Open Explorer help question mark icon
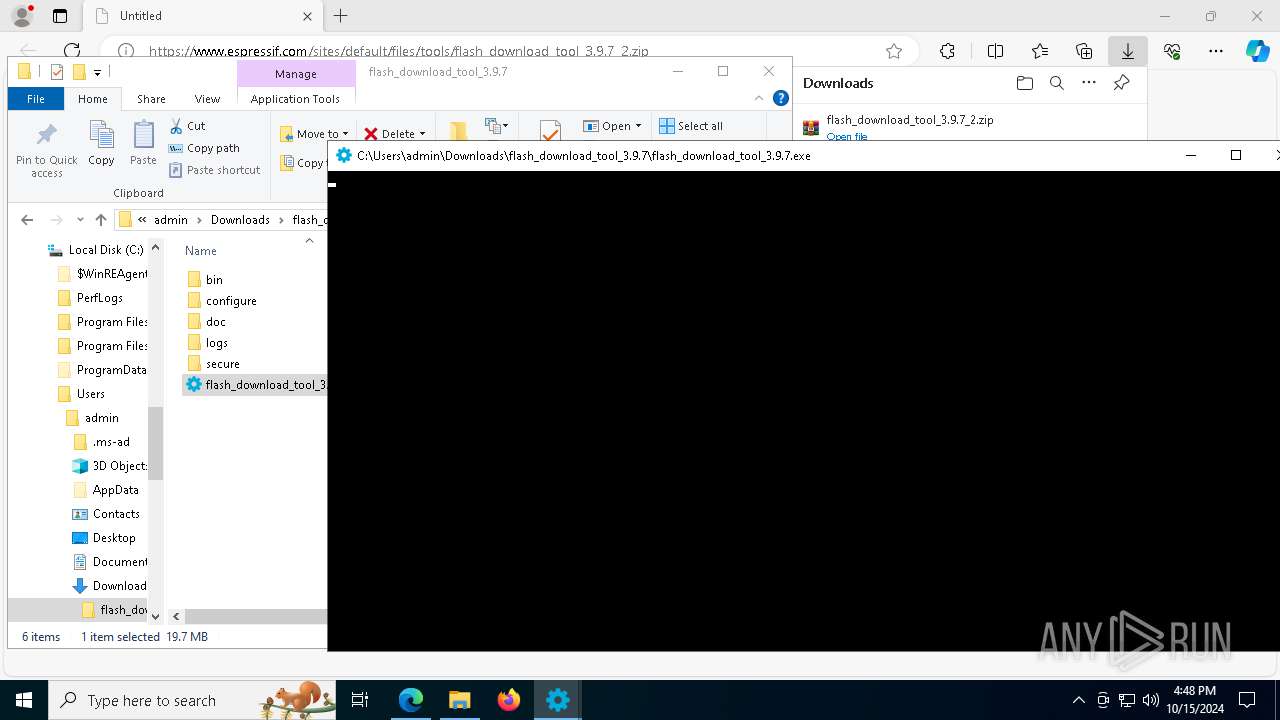This screenshot has width=1280, height=720. [781, 98]
